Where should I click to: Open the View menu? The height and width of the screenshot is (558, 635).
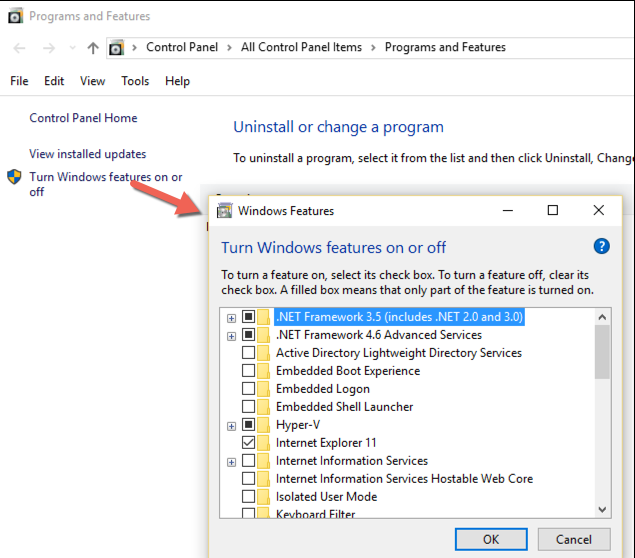pos(92,81)
